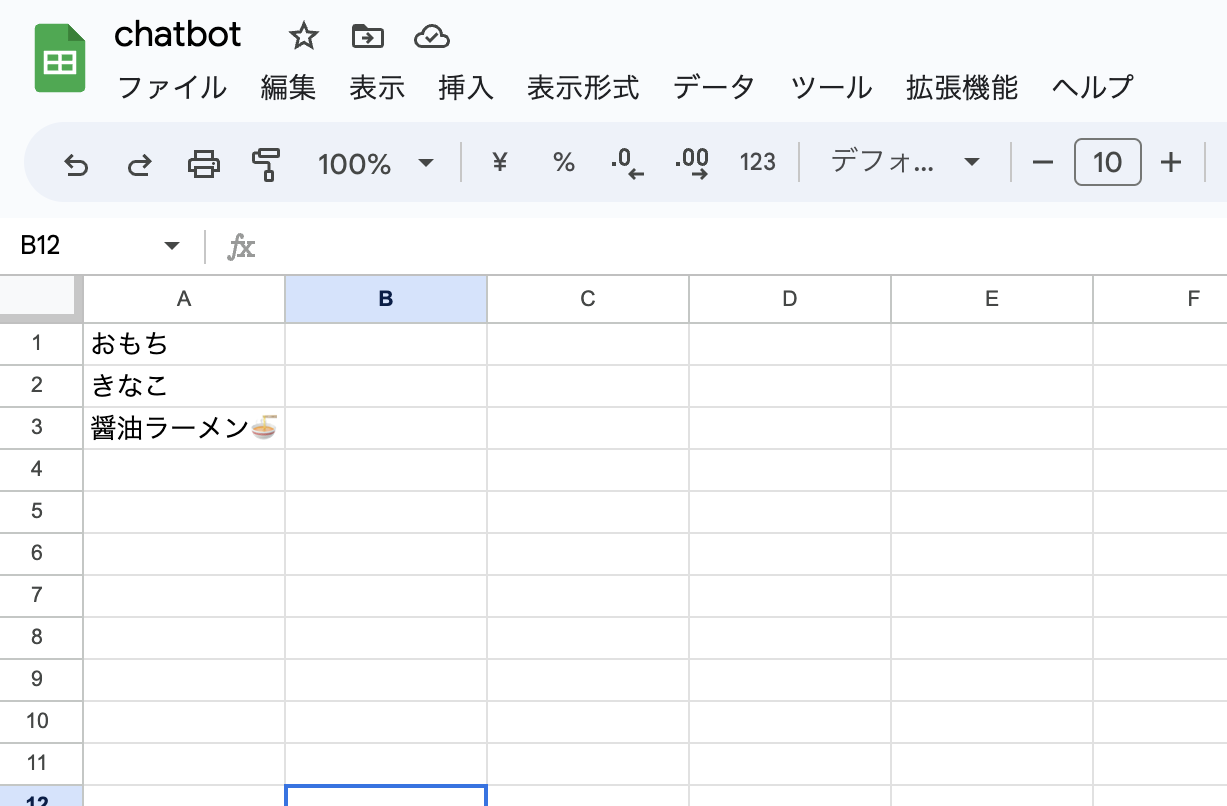Open the 100% zoom dropdown
1227x806 pixels.
point(376,163)
